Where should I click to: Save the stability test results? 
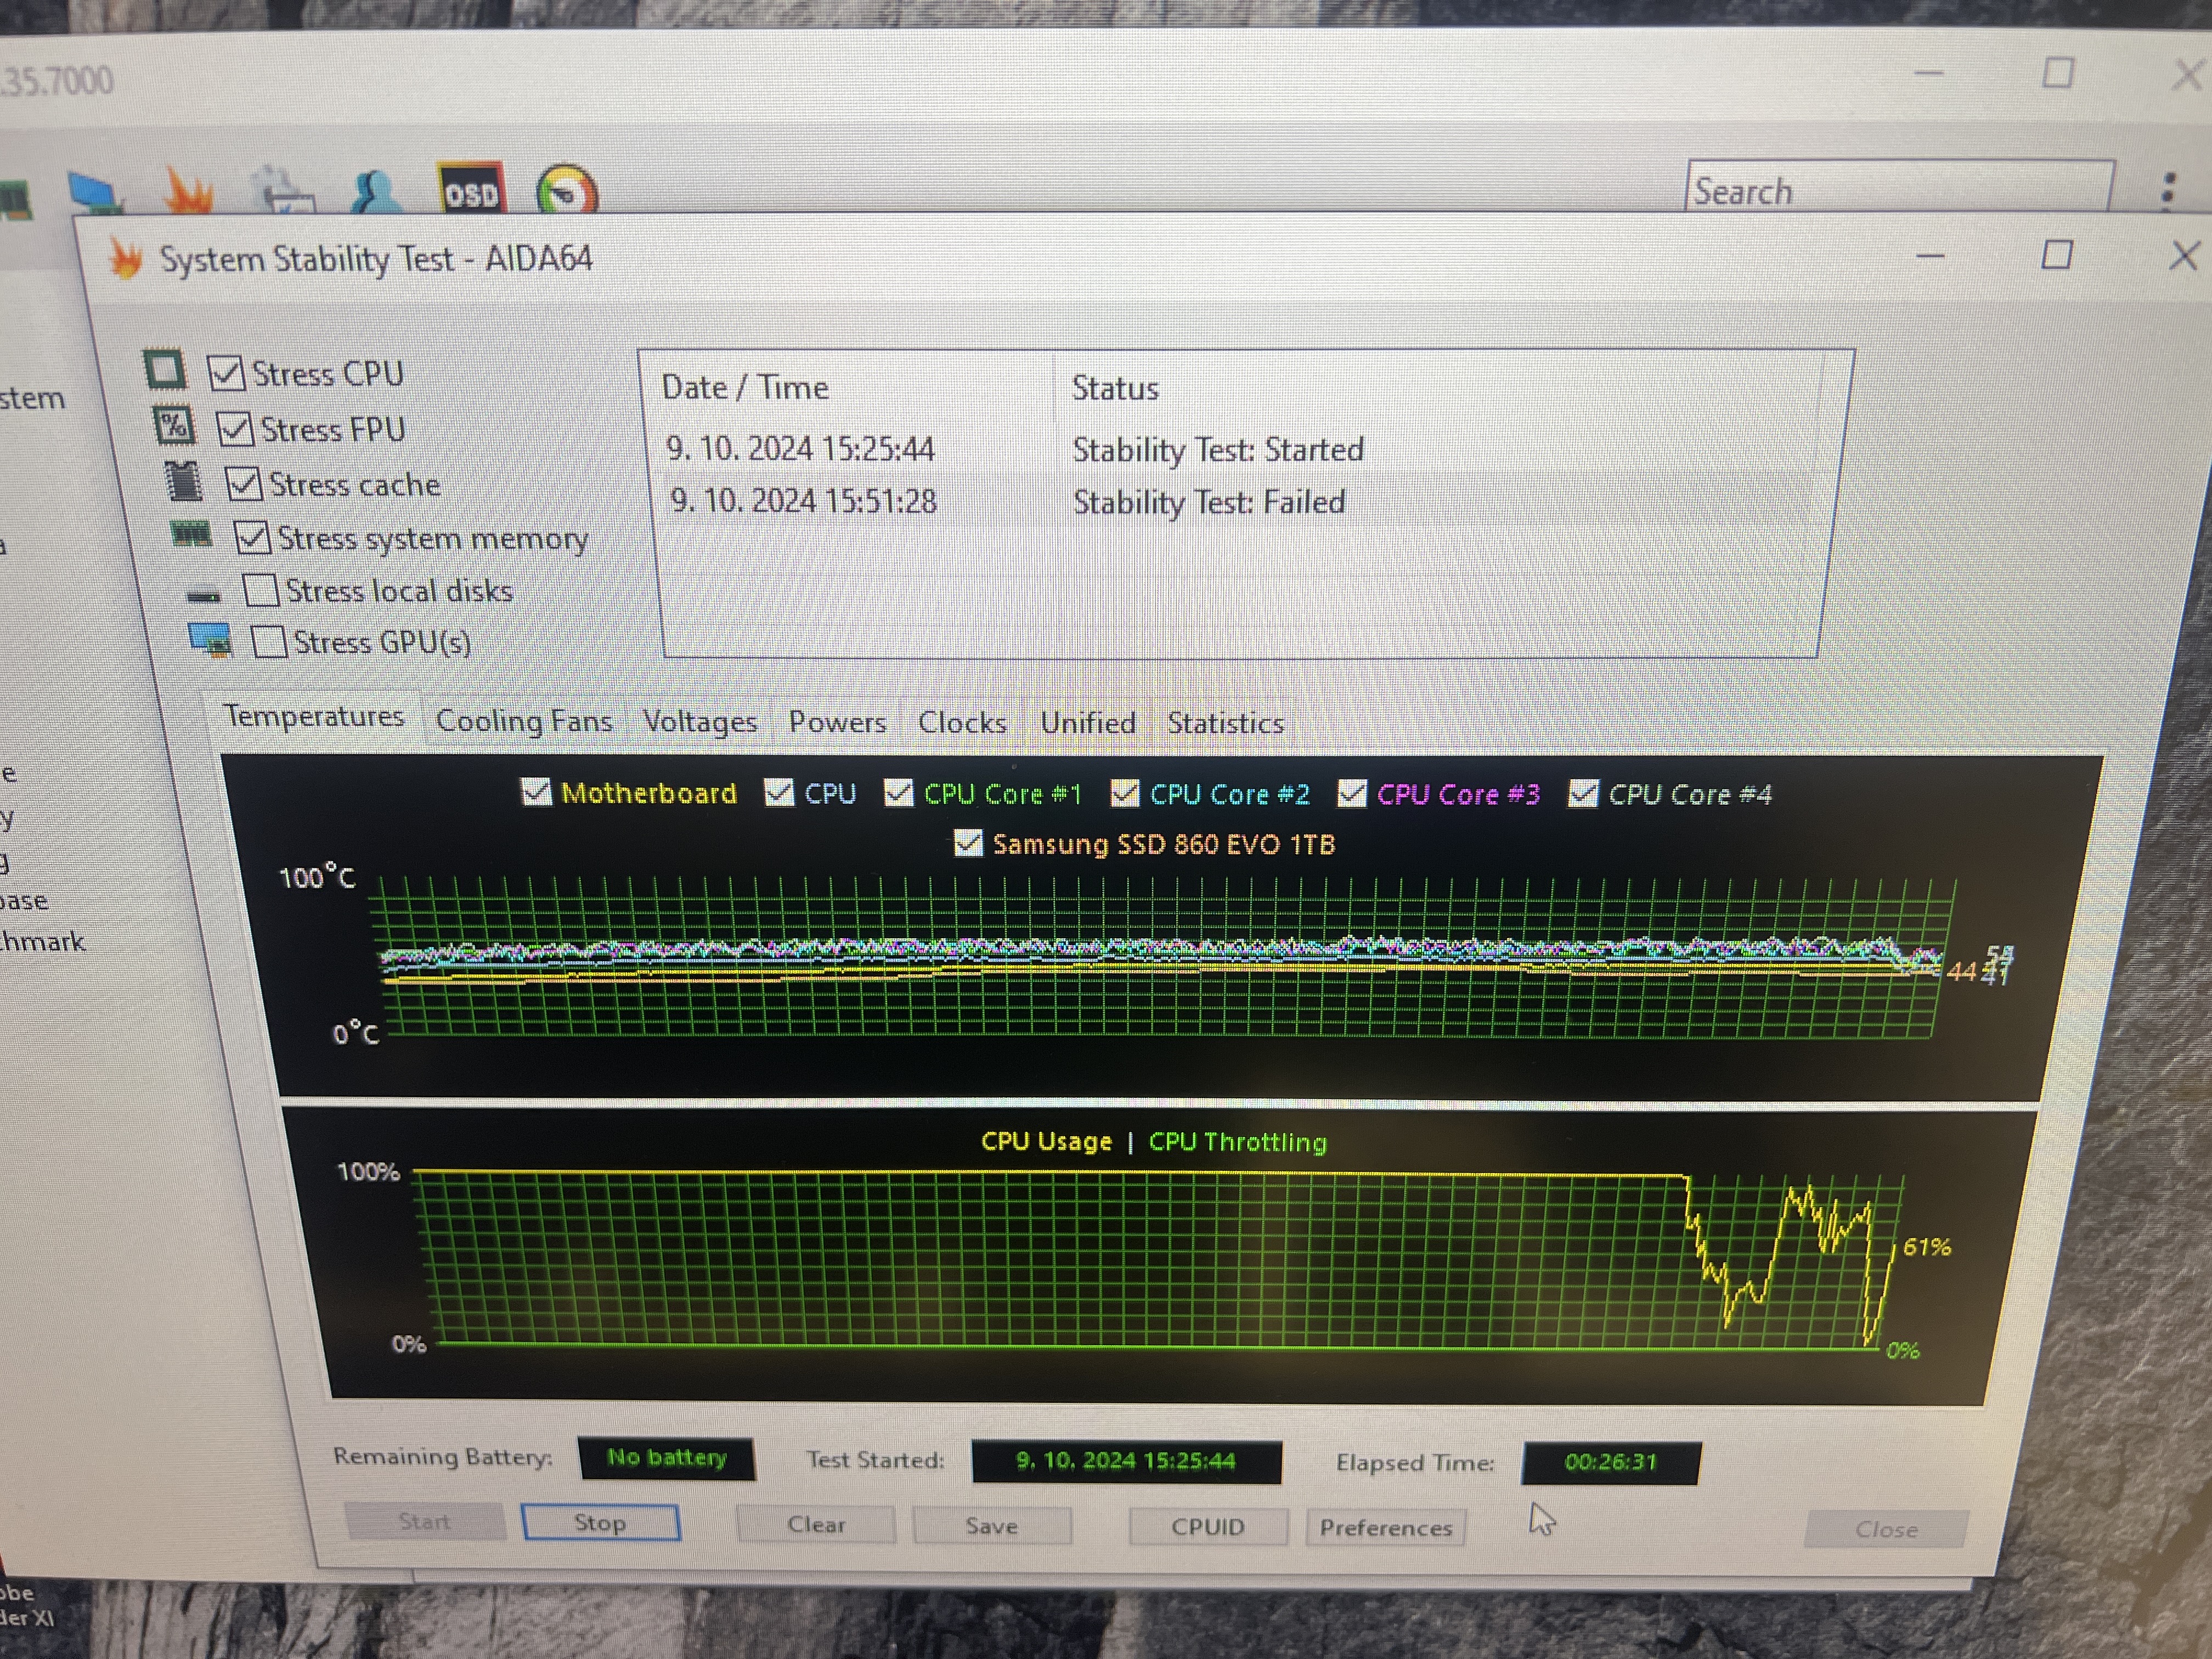click(991, 1526)
